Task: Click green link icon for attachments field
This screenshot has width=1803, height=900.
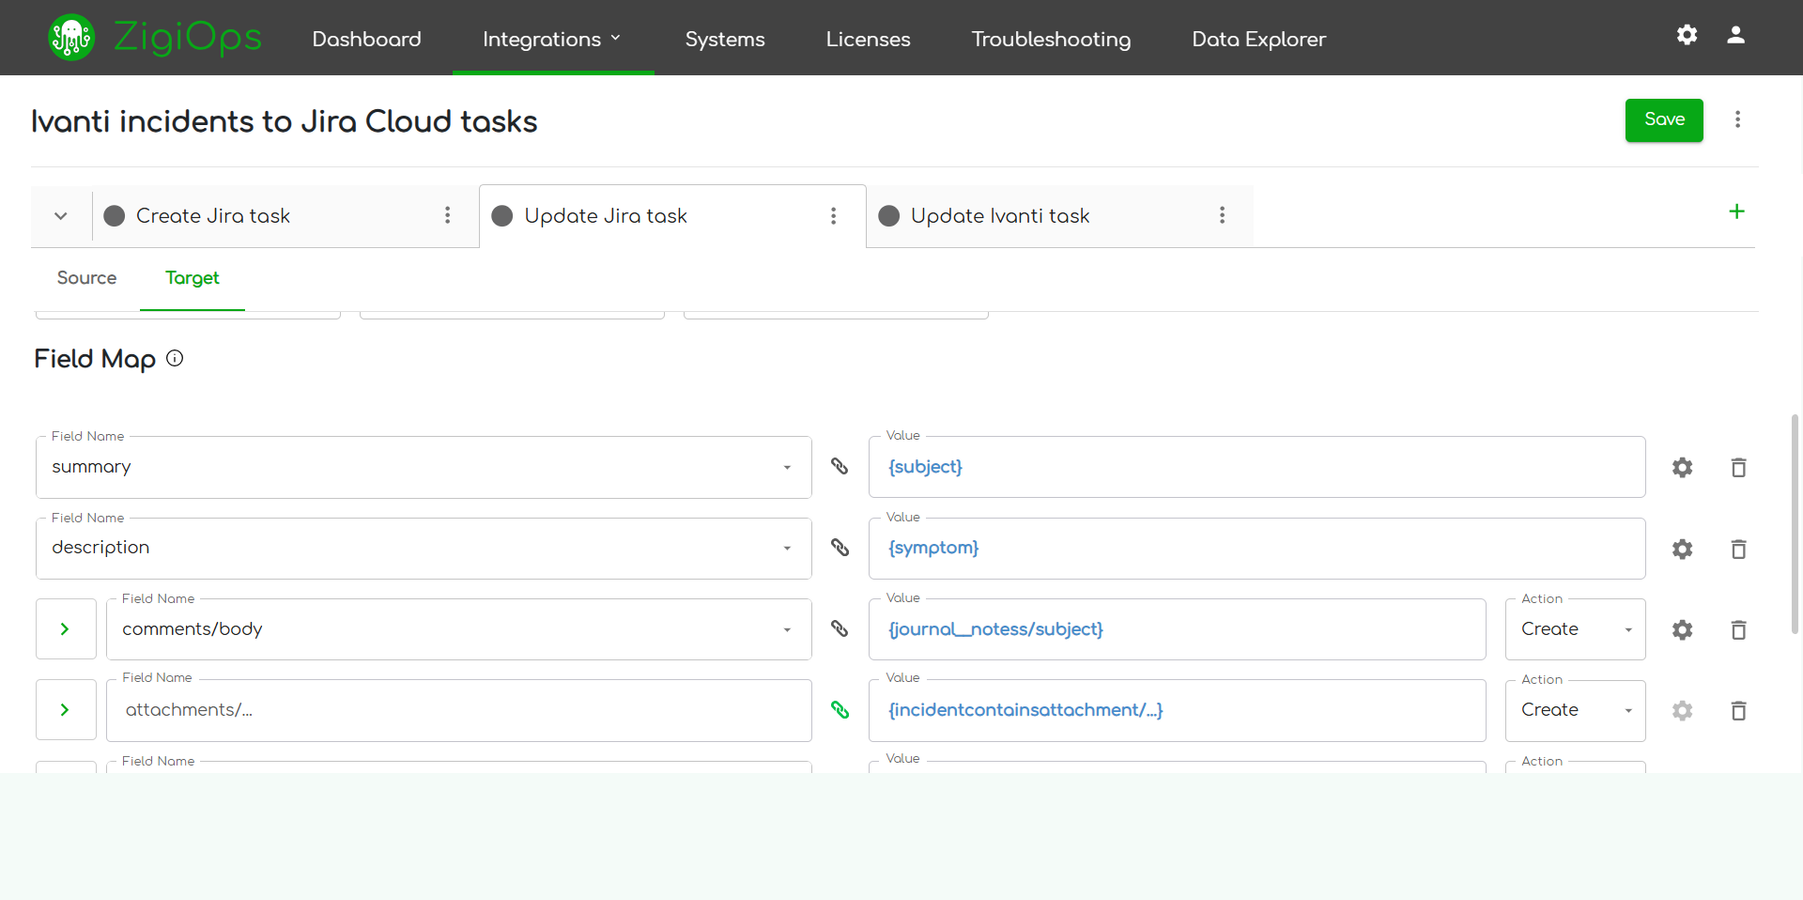Action: click(x=840, y=710)
